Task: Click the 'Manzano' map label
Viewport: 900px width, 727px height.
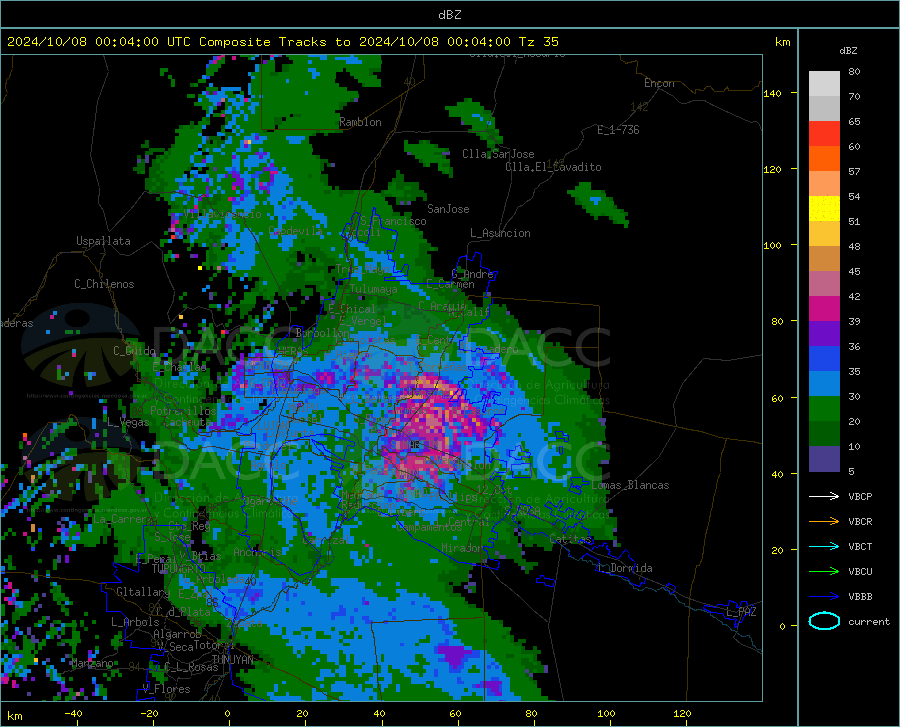Action: point(92,663)
